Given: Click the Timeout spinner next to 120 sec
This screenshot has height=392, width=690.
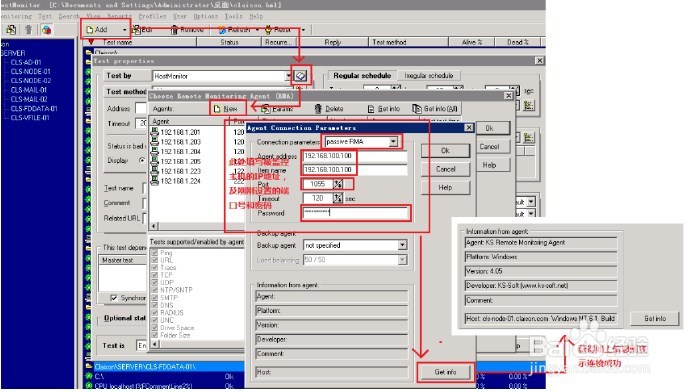Looking at the screenshot, I should pyautogui.click(x=338, y=198).
